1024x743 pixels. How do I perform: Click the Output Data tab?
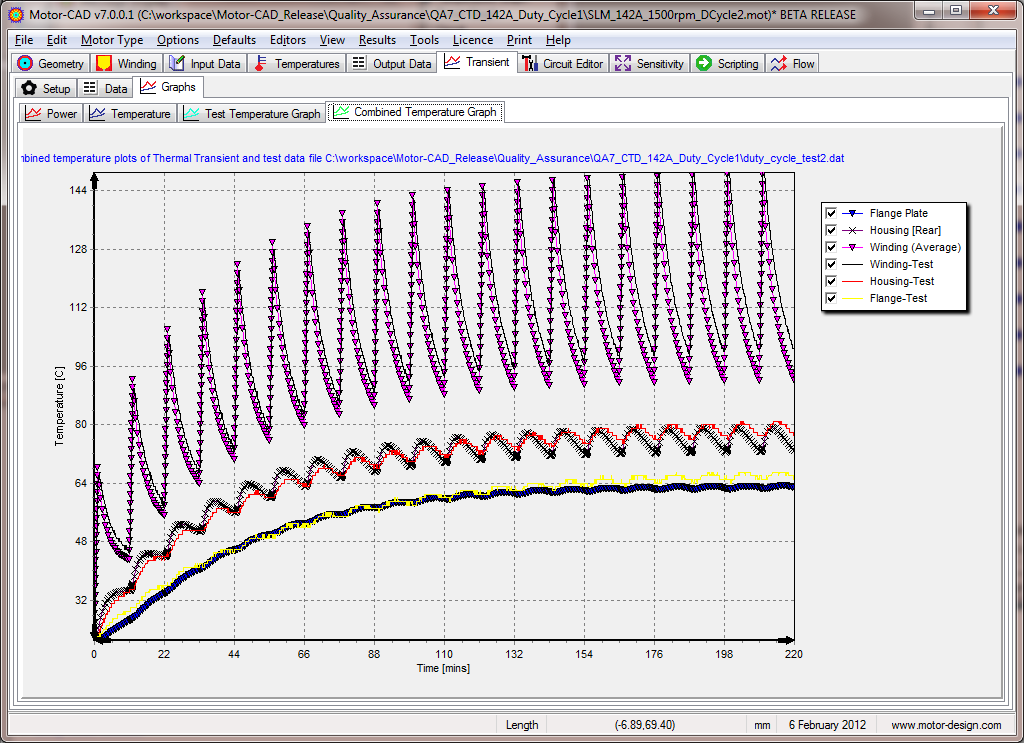393,63
